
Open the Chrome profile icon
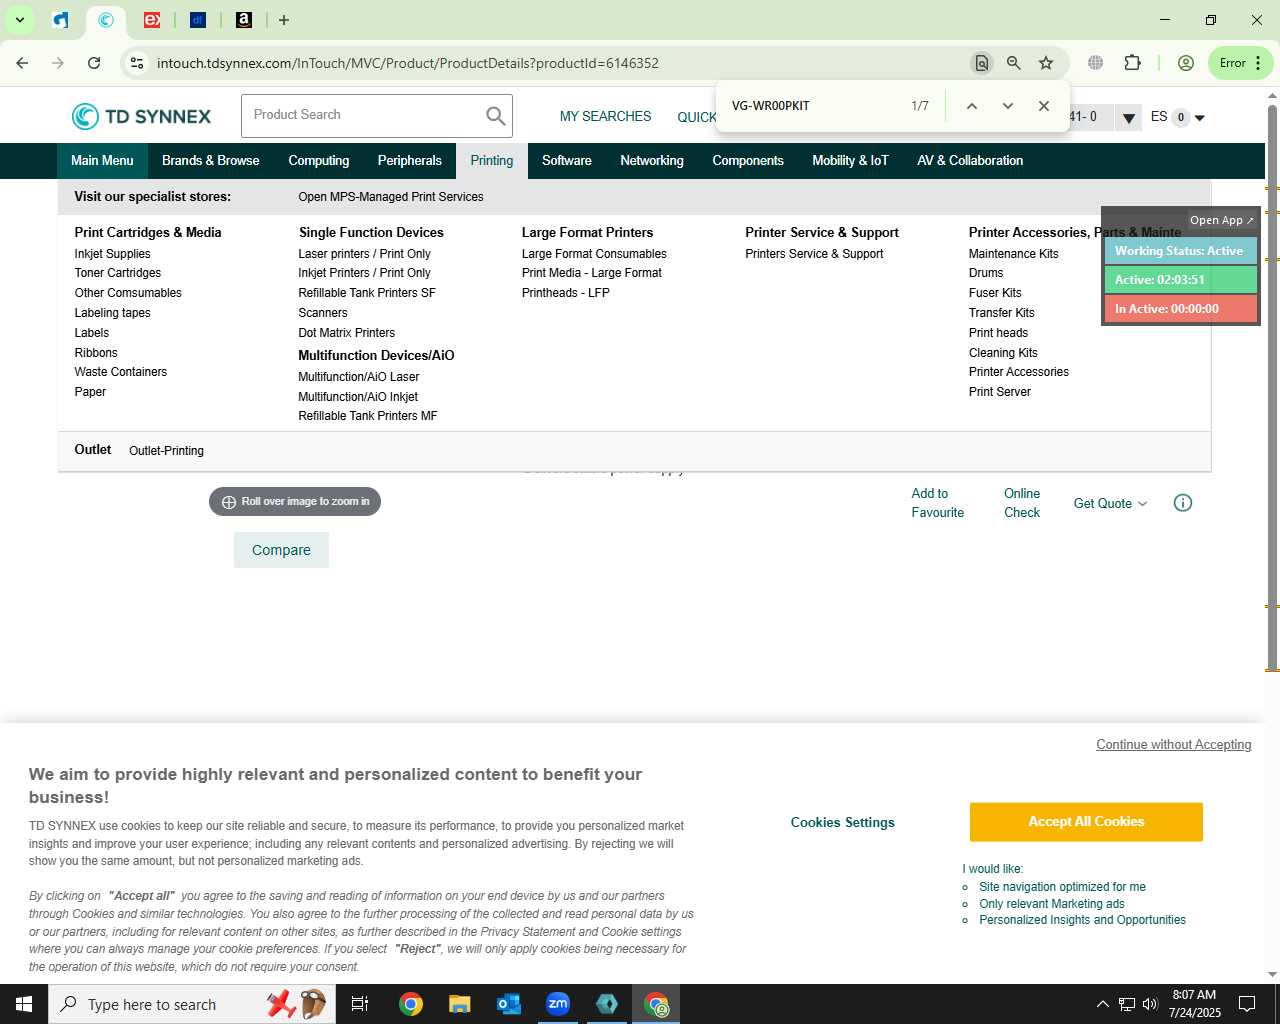1186,63
